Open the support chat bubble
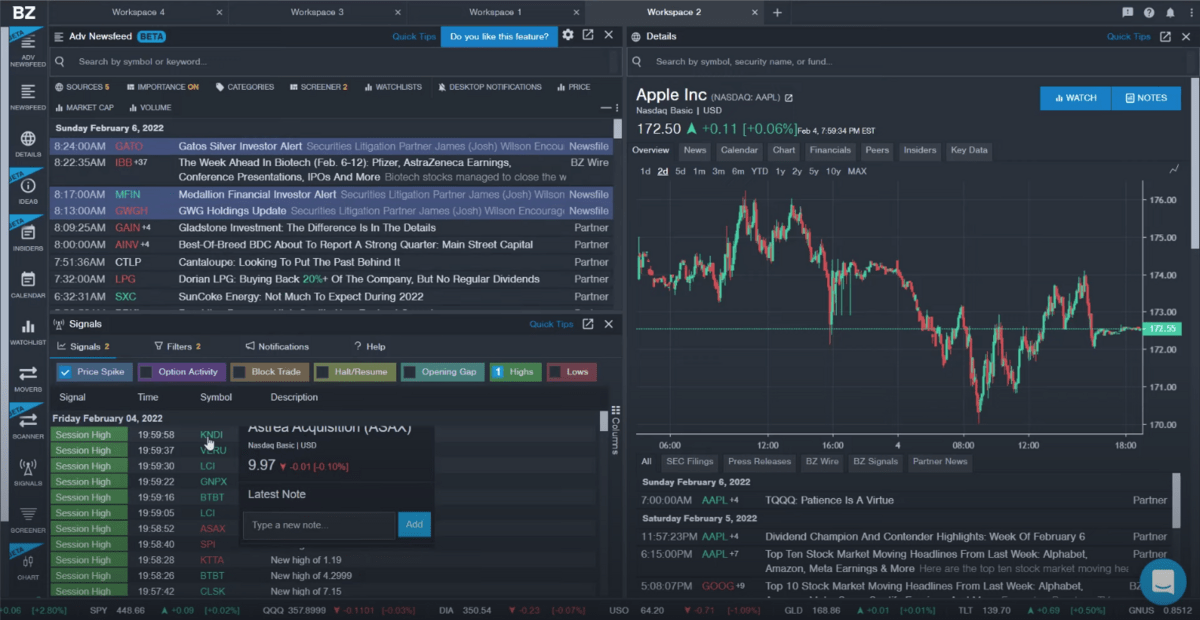This screenshot has height=620, width=1200. [x=1162, y=582]
